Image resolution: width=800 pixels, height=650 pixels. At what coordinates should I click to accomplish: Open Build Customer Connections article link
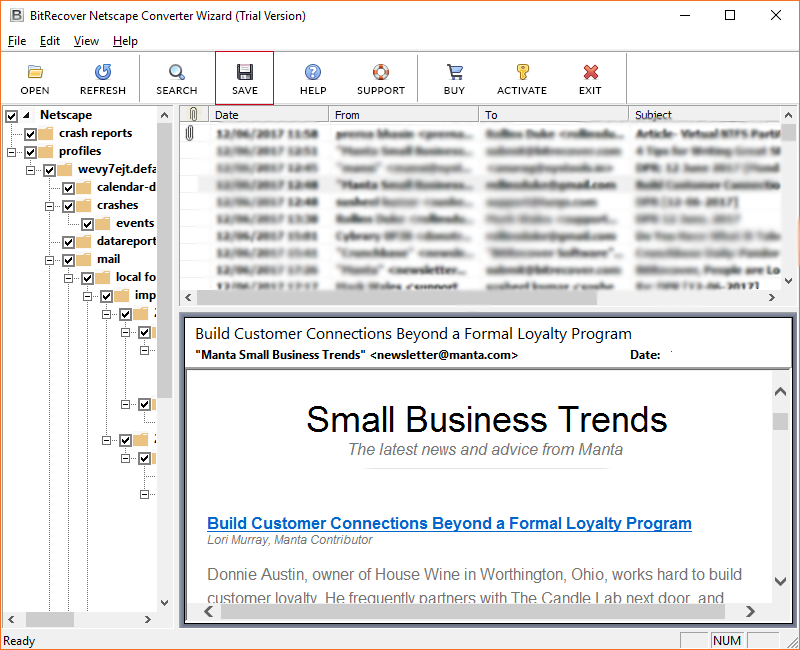(x=449, y=523)
